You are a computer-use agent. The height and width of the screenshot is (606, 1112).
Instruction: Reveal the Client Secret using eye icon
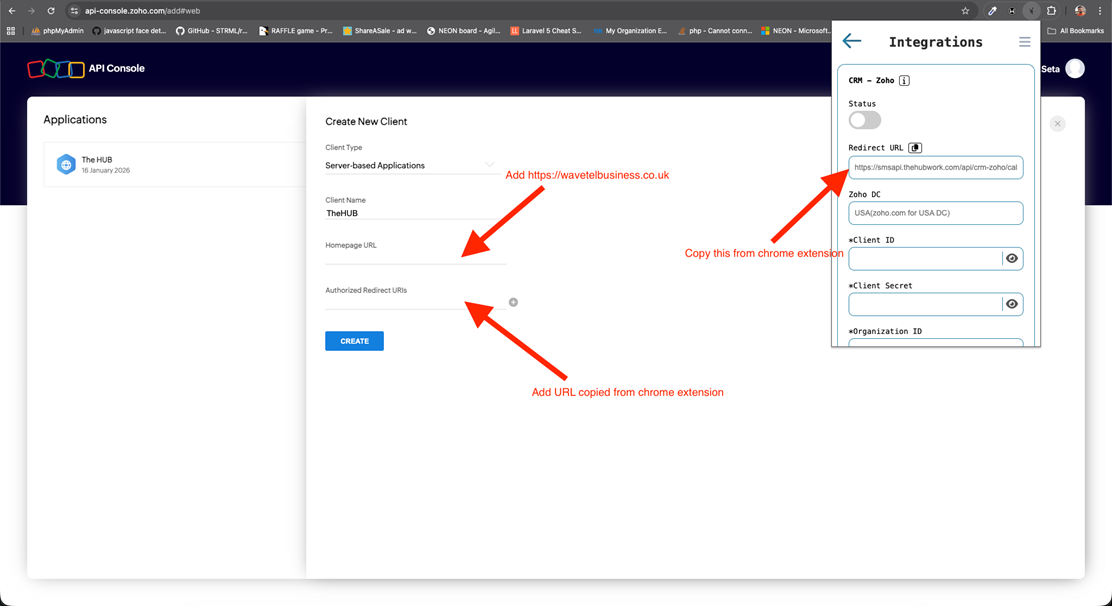pos(1012,304)
